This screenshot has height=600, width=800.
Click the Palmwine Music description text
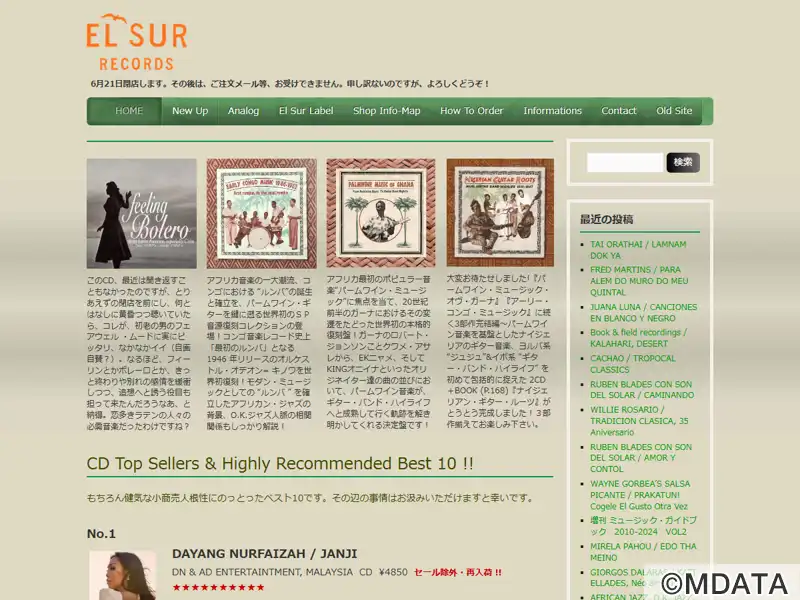(379, 352)
